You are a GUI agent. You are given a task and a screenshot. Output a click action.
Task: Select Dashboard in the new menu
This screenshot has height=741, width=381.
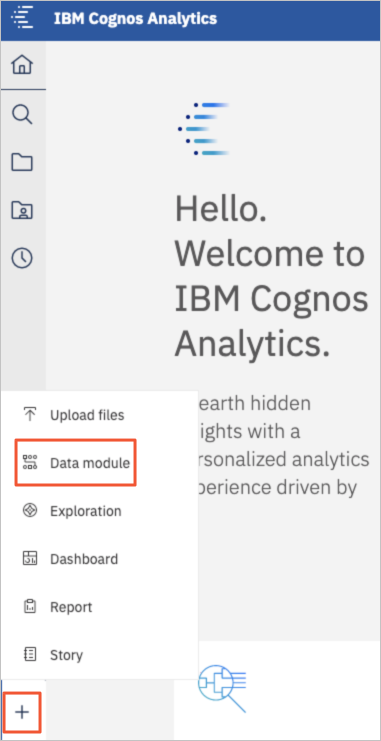(x=99, y=559)
